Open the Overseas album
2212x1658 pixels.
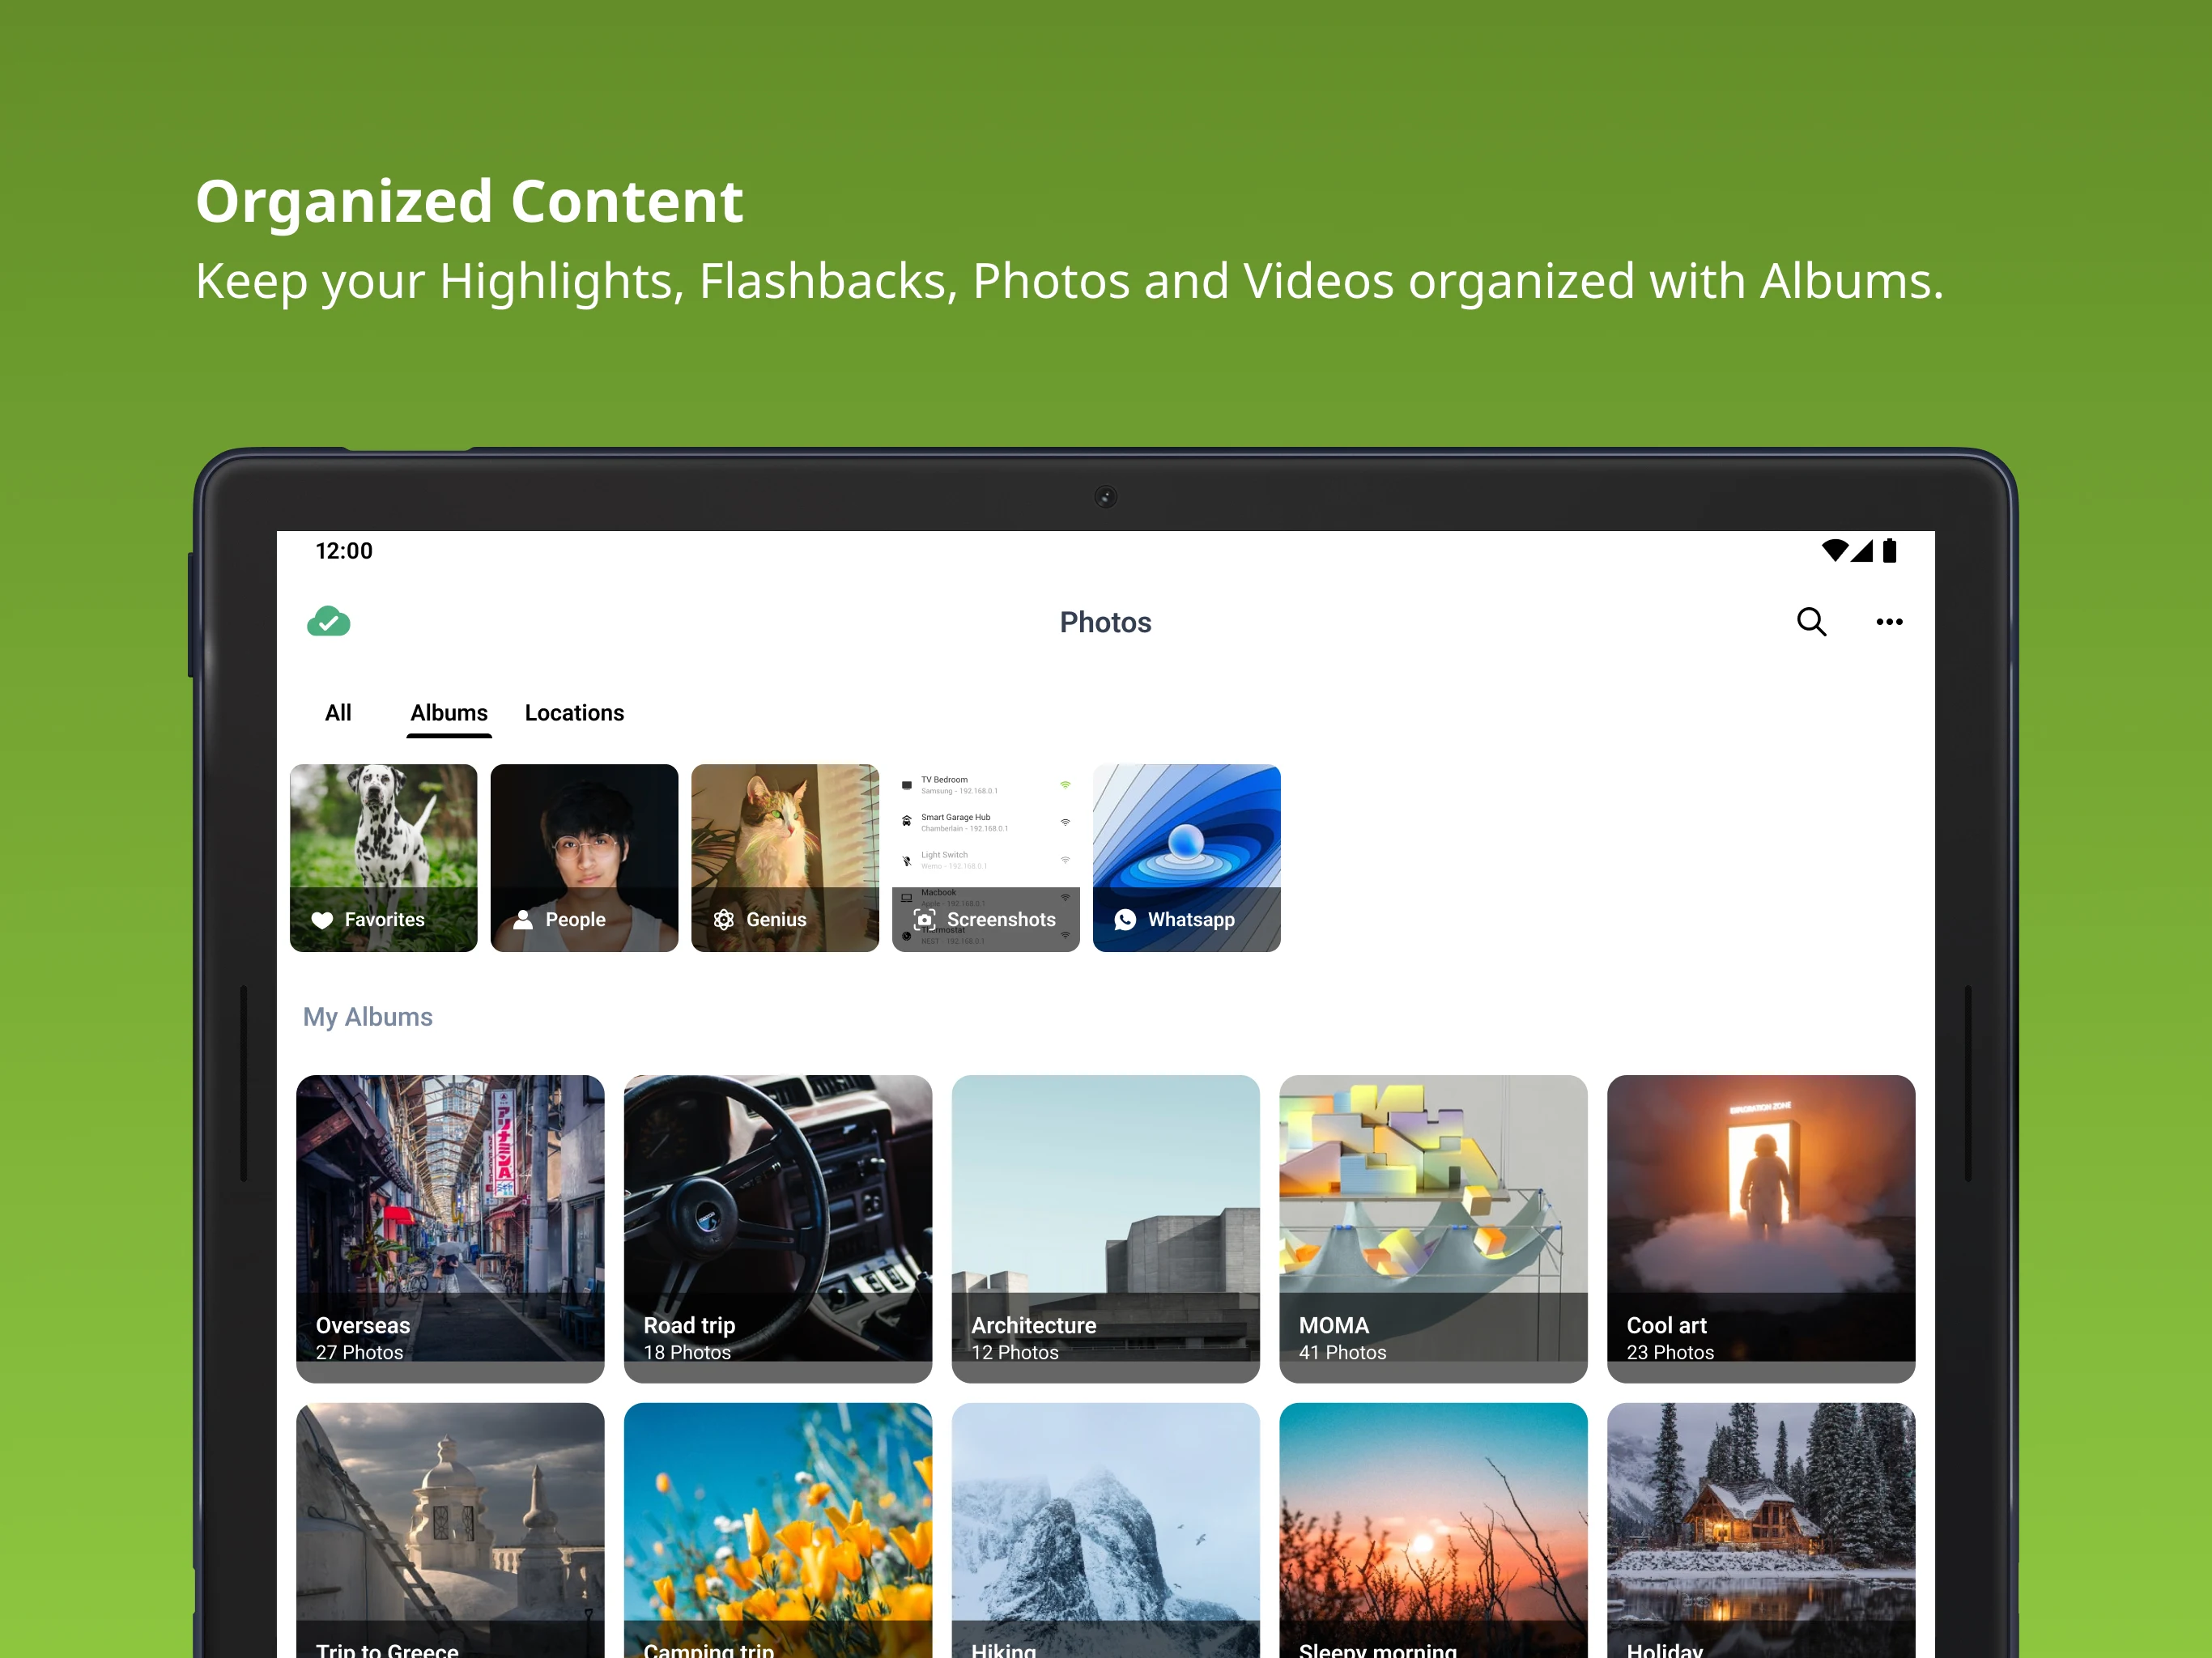click(x=450, y=1228)
